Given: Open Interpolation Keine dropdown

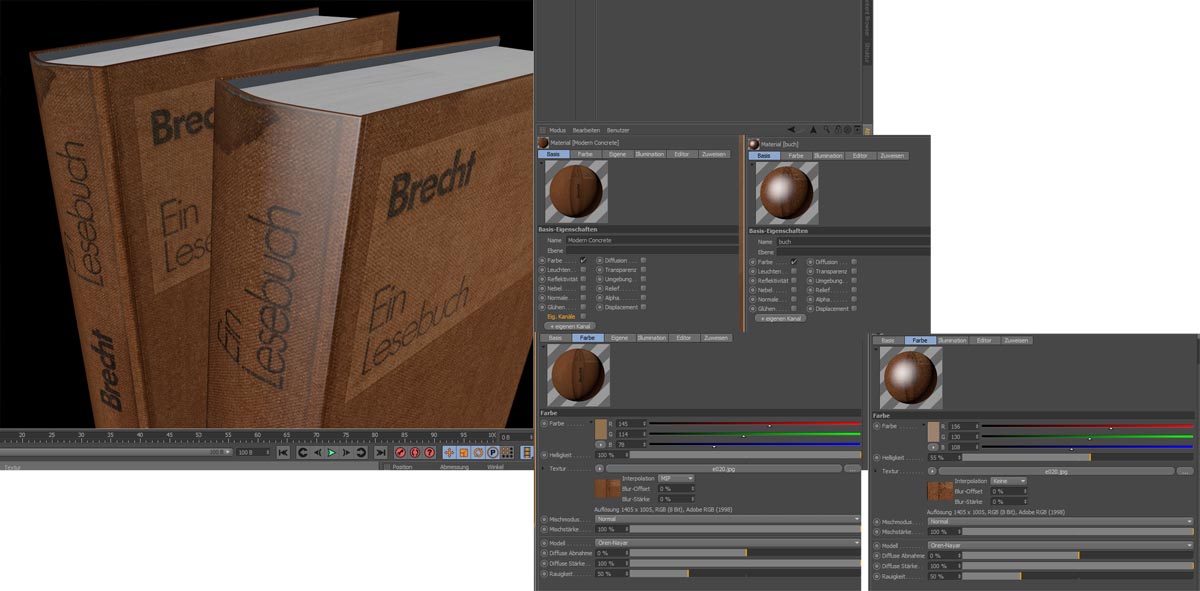Looking at the screenshot, I should click(x=1008, y=481).
